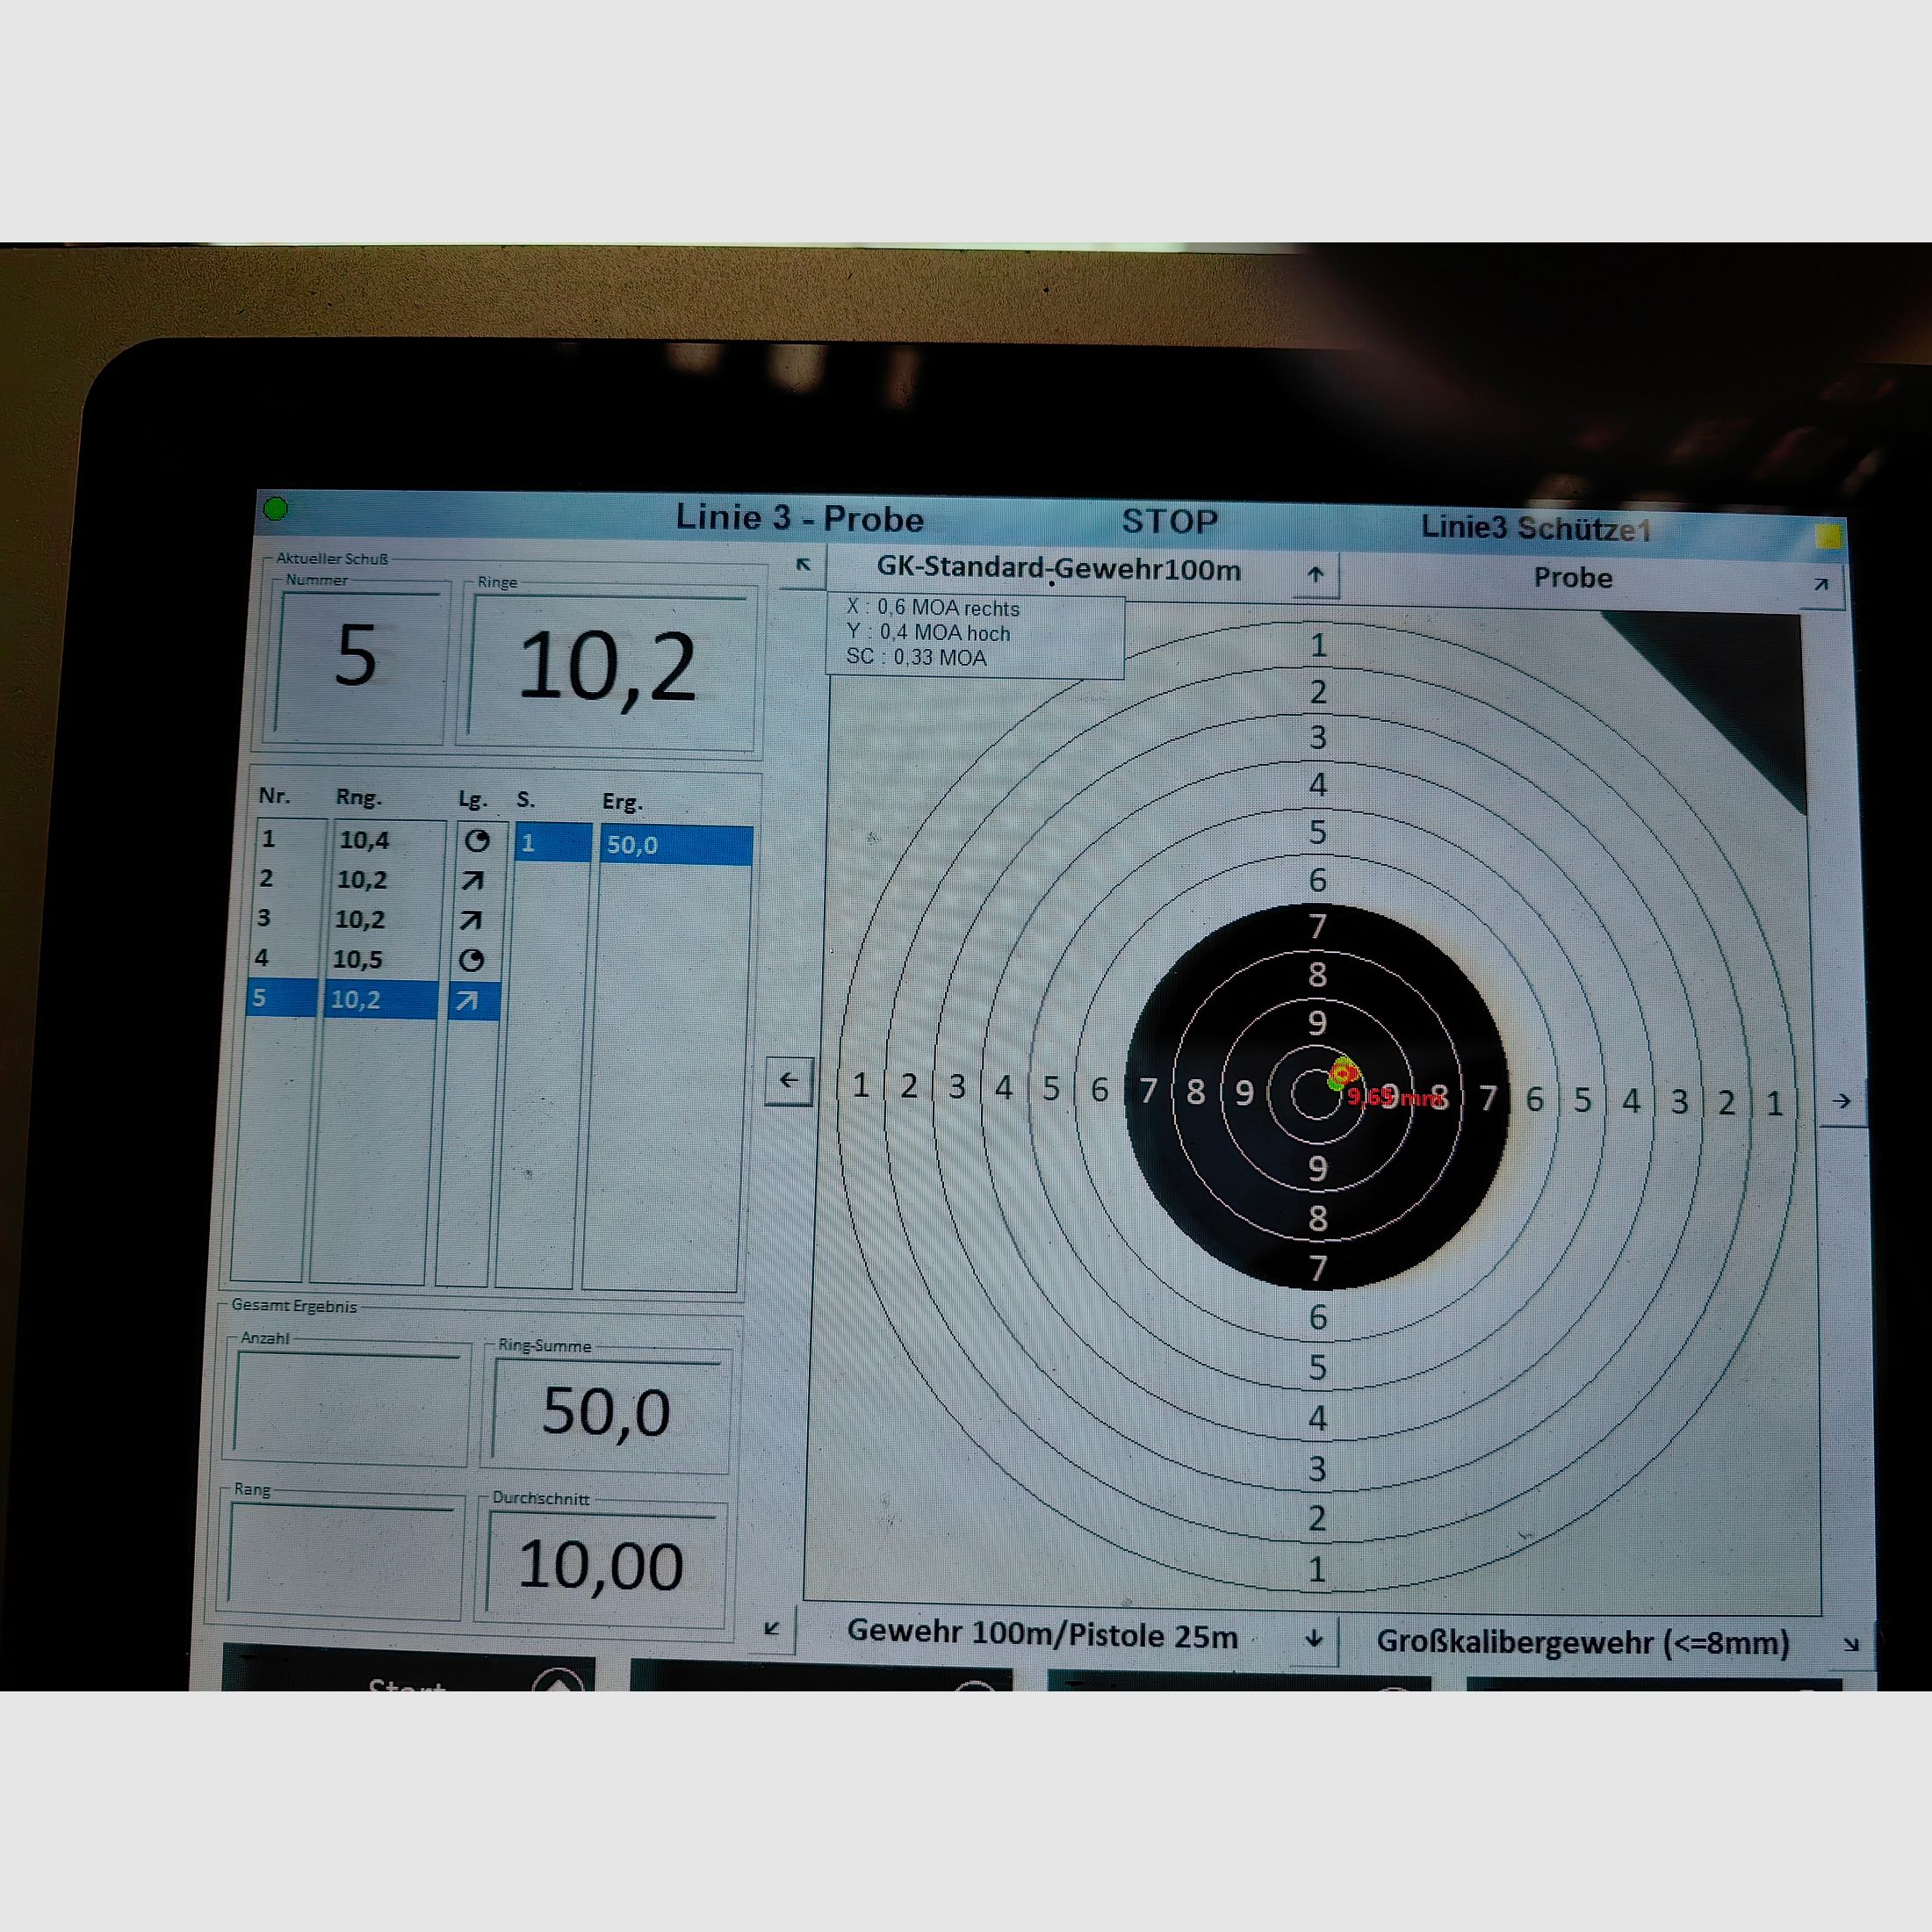This screenshot has height=1932, width=1932.
Task: Click the up arrow beside GK-Standard-Gewehr100m
Action: (x=1316, y=574)
